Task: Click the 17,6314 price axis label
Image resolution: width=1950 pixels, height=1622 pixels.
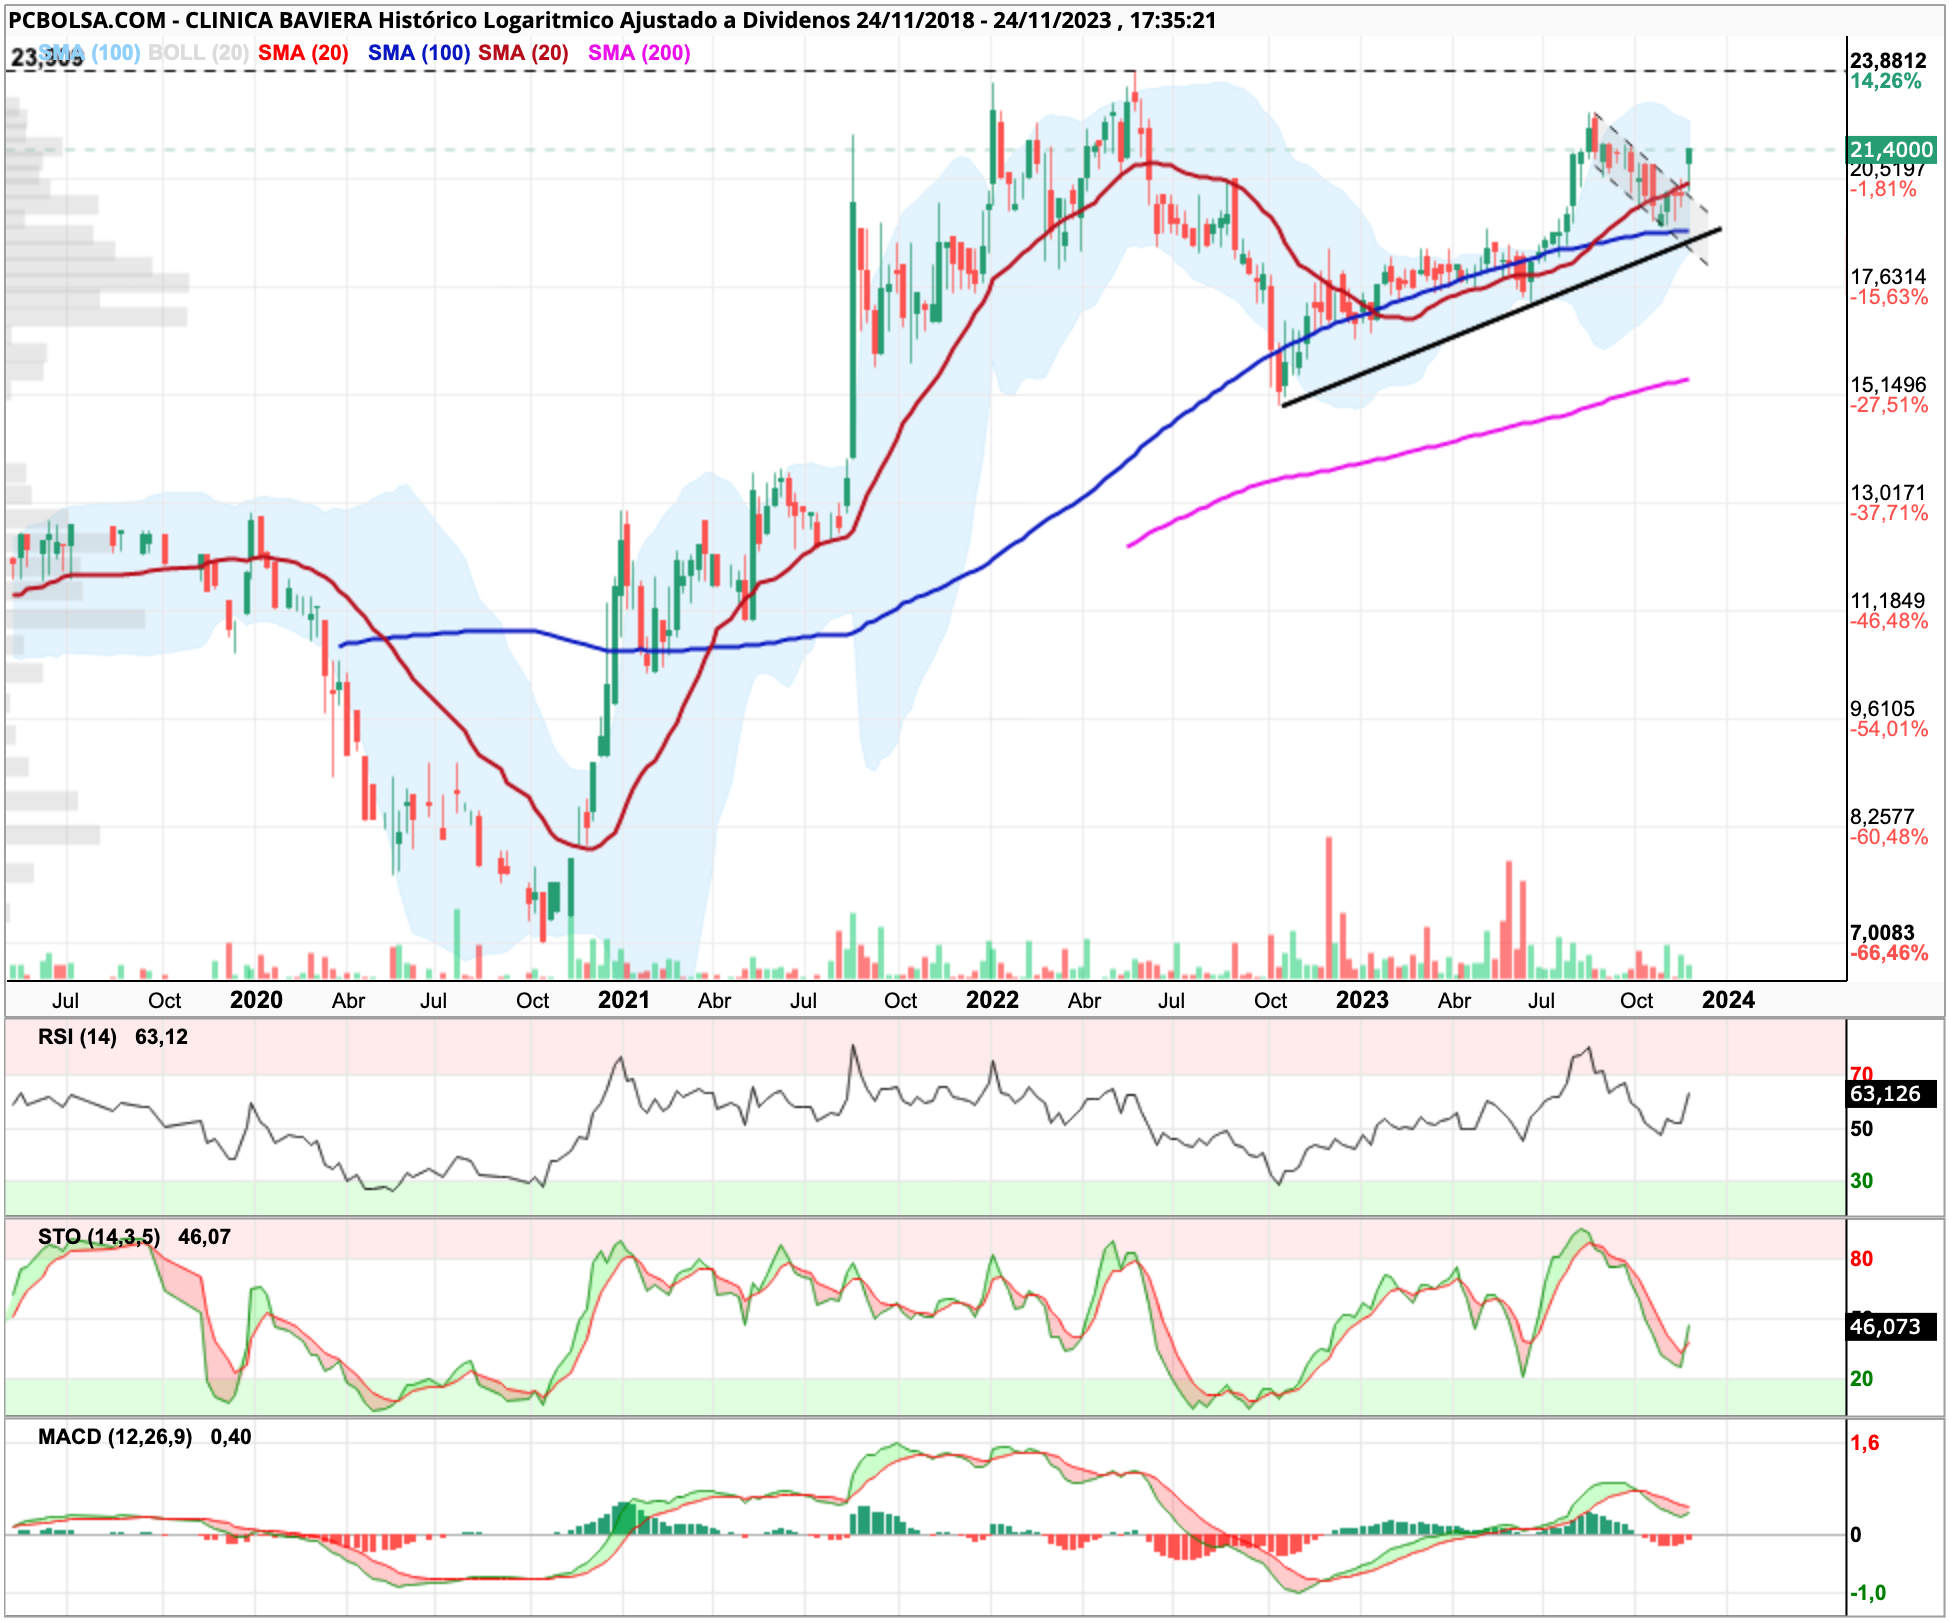Action: pos(1888,277)
